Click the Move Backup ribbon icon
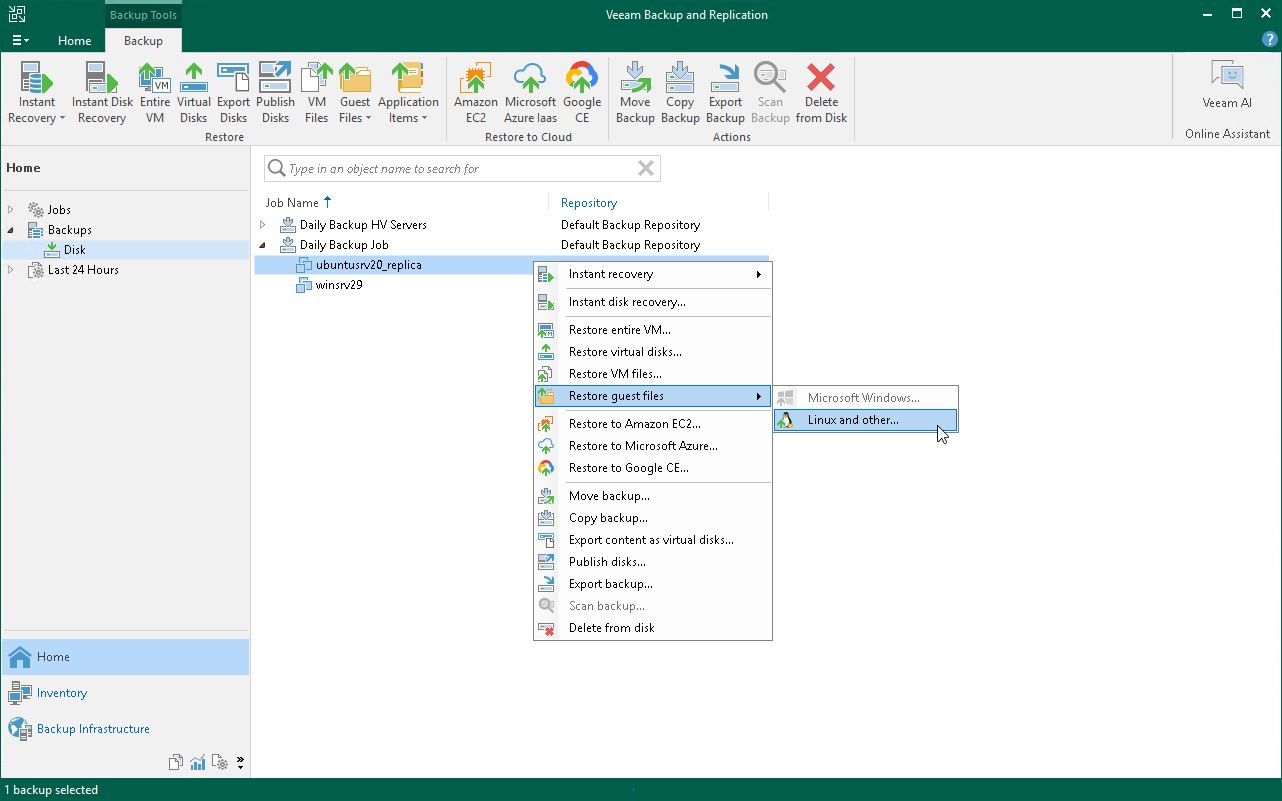The height and width of the screenshot is (801, 1282). click(x=635, y=93)
